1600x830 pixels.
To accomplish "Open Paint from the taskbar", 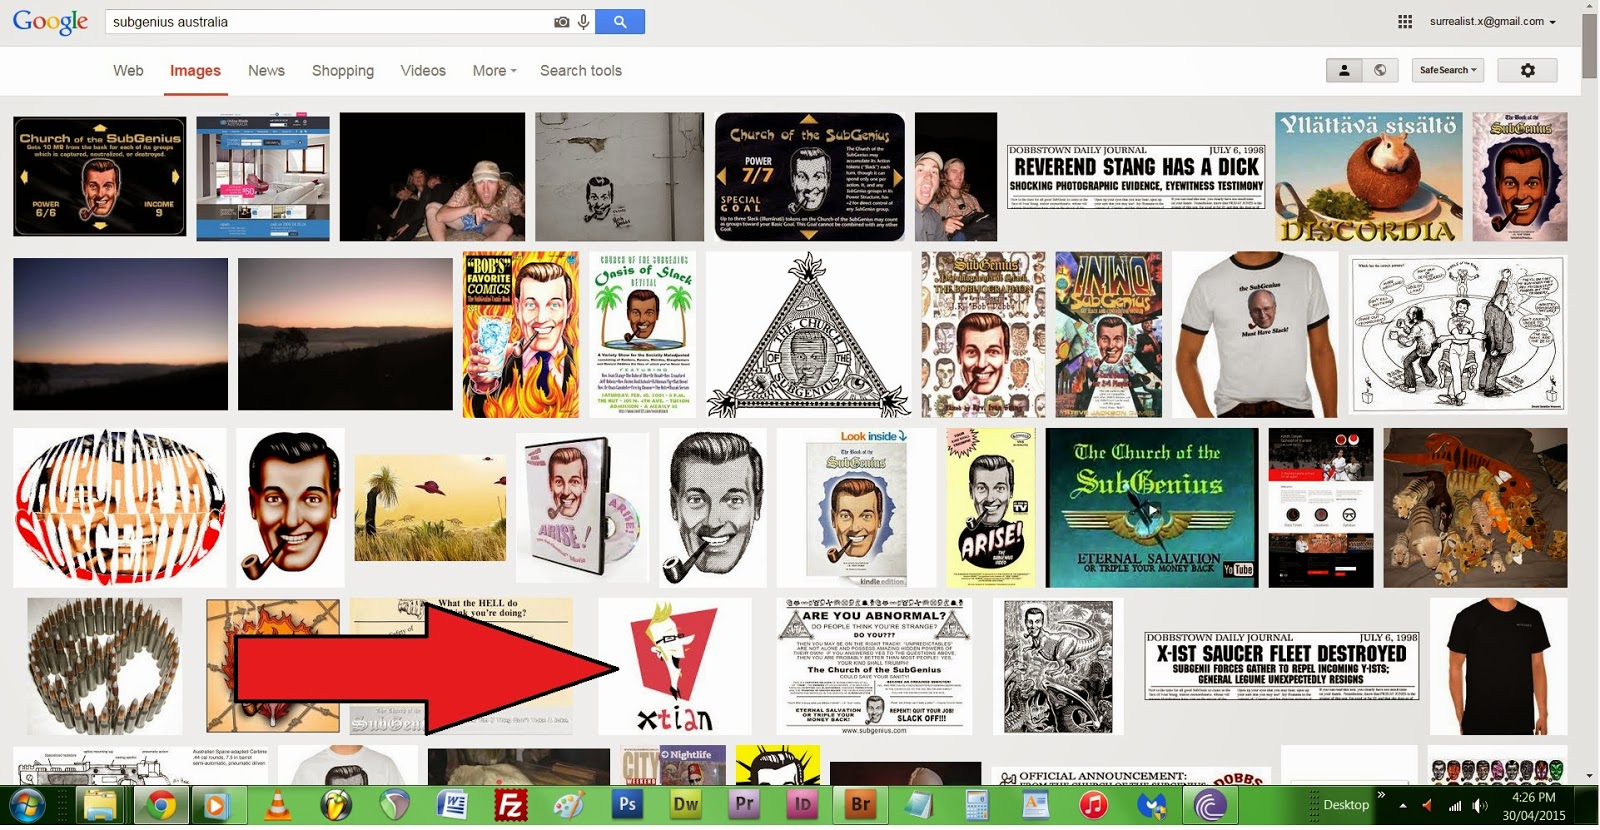I will click(x=569, y=805).
